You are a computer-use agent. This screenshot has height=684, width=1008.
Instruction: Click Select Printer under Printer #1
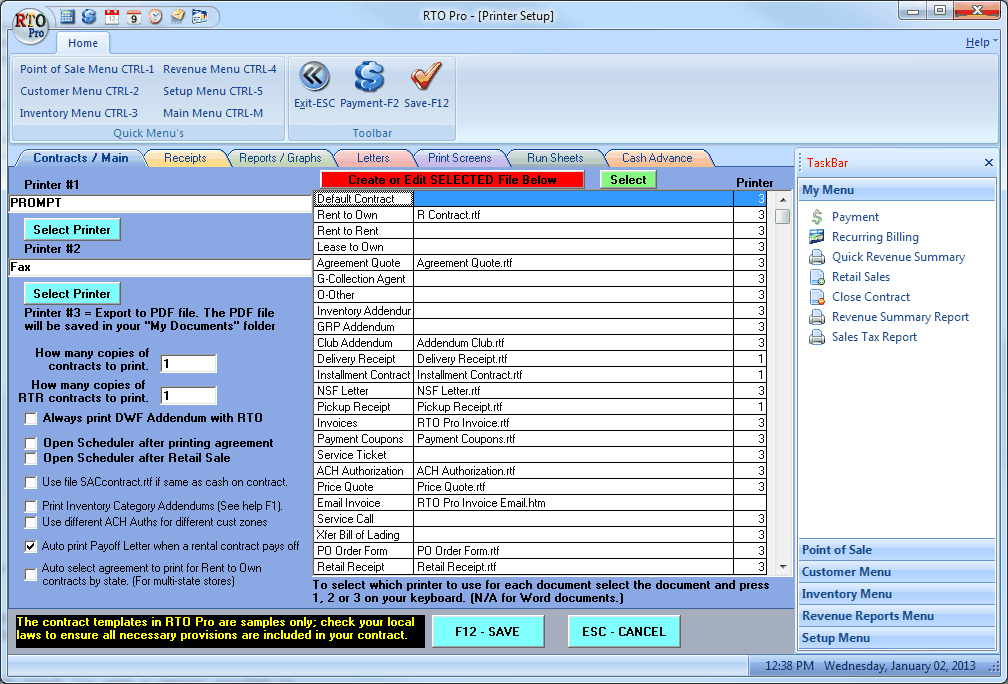[72, 230]
